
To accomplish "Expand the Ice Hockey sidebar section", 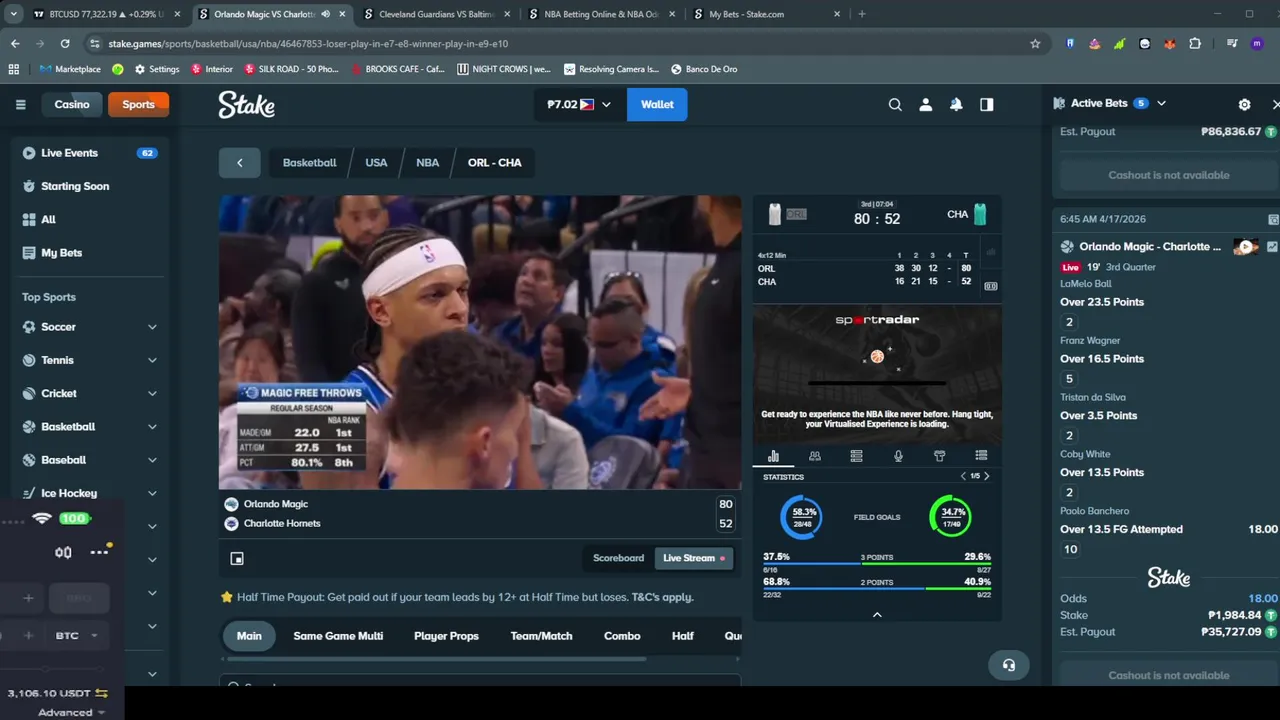I will [x=152, y=493].
